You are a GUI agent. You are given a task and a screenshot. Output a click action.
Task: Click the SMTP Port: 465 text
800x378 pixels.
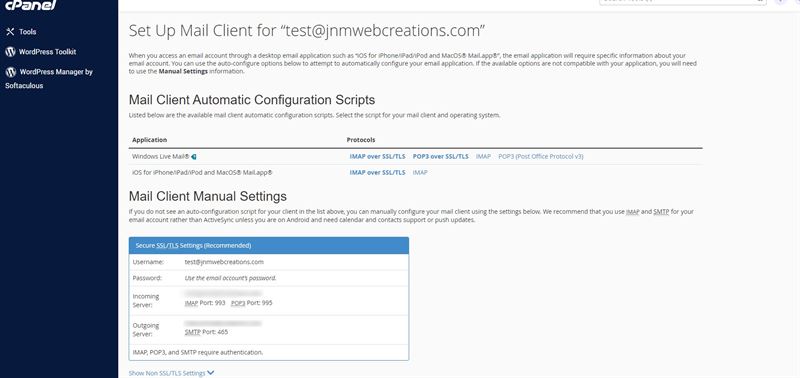tap(206, 332)
